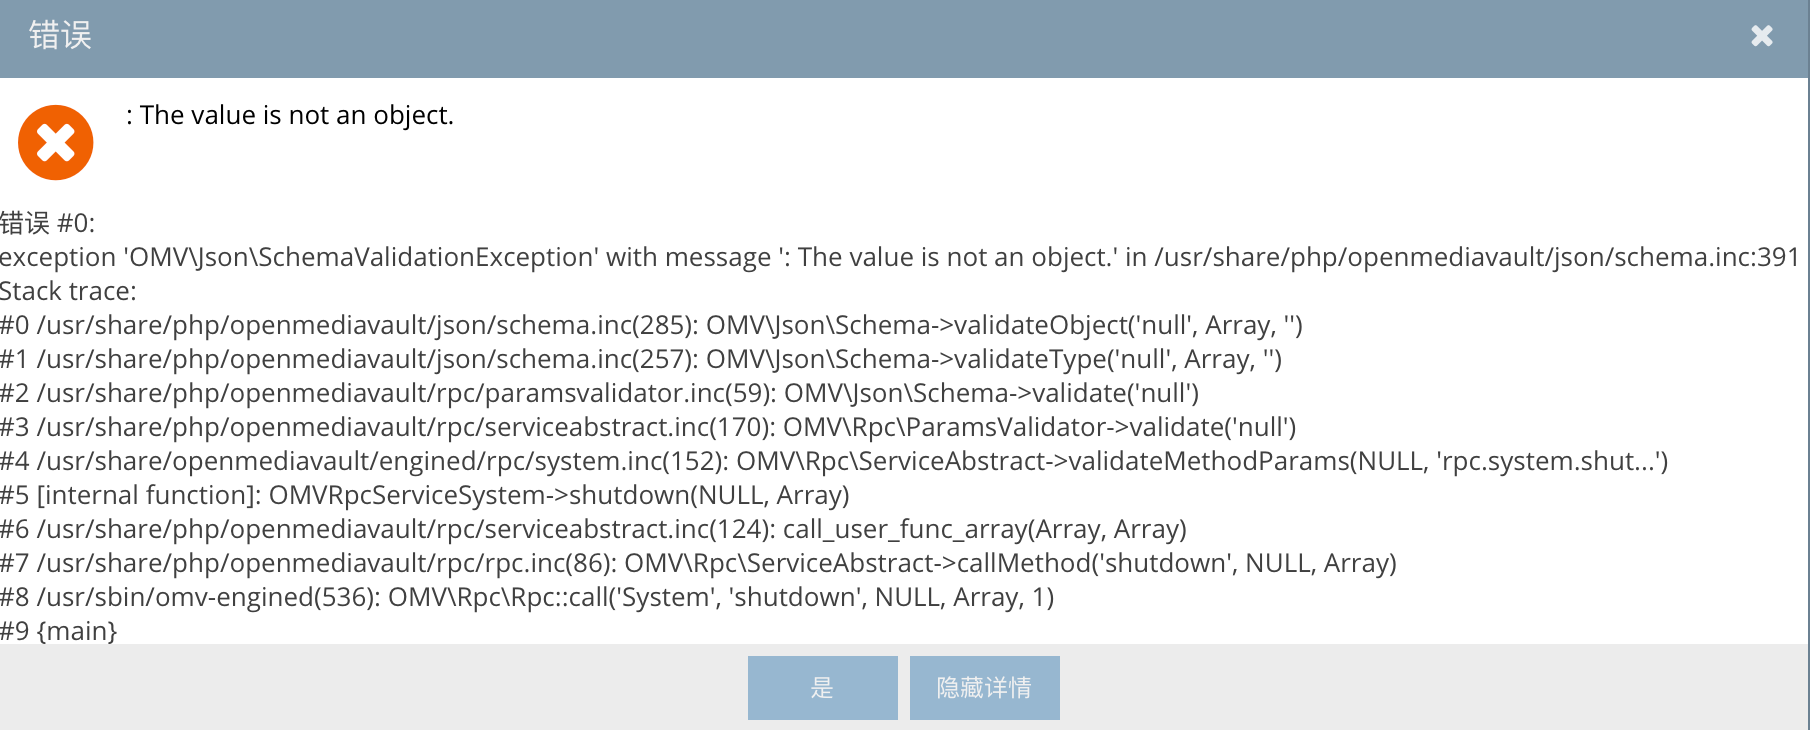The image size is (1810, 730).
Task: Click the SchemaValidationException exception line
Action: click(900, 257)
